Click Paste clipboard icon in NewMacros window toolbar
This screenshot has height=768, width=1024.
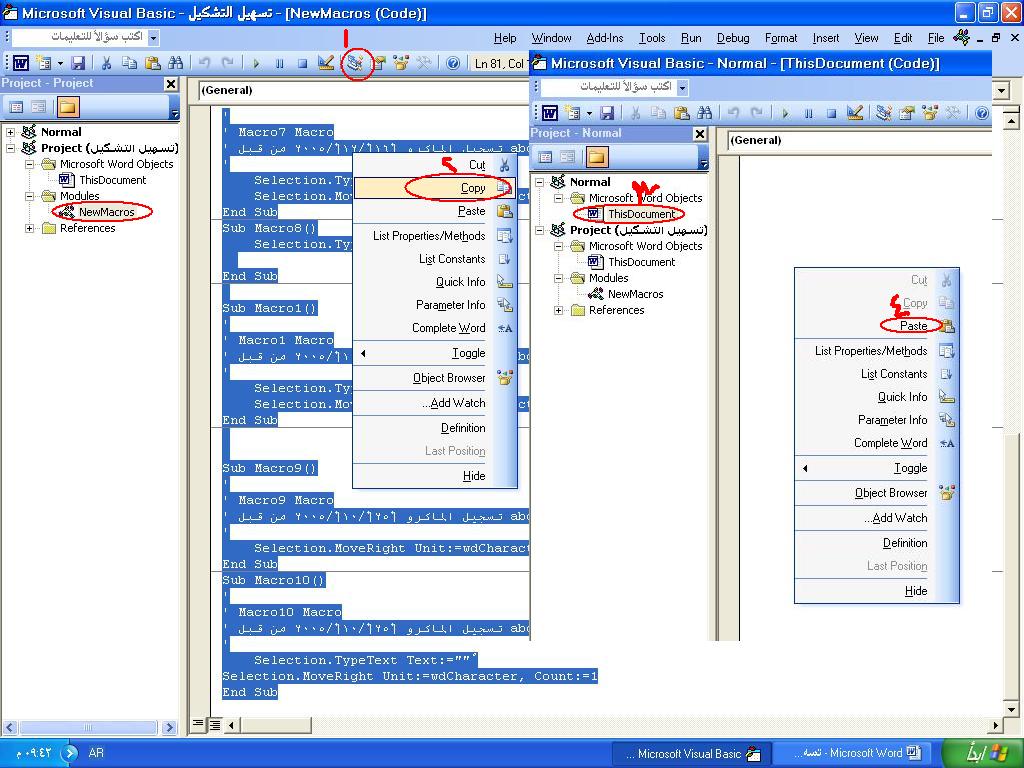tap(153, 63)
